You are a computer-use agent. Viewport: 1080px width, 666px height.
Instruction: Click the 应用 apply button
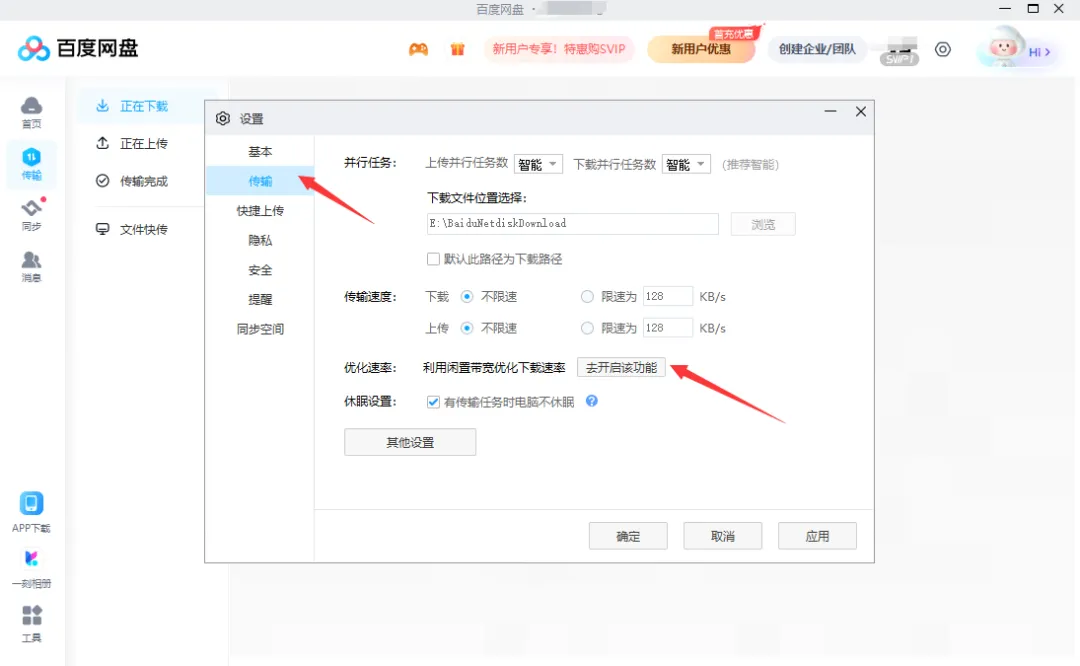(x=818, y=536)
